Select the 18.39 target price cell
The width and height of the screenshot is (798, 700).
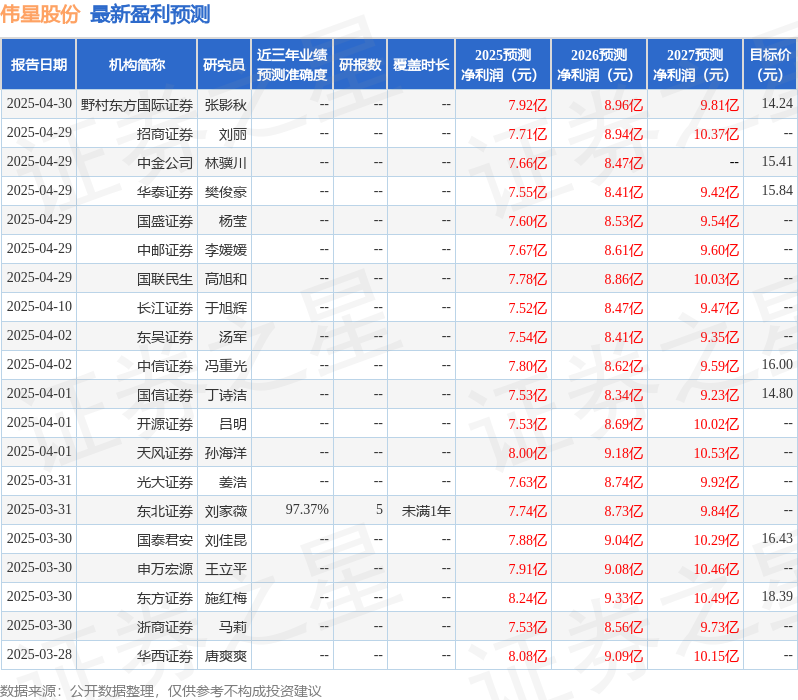[776, 597]
